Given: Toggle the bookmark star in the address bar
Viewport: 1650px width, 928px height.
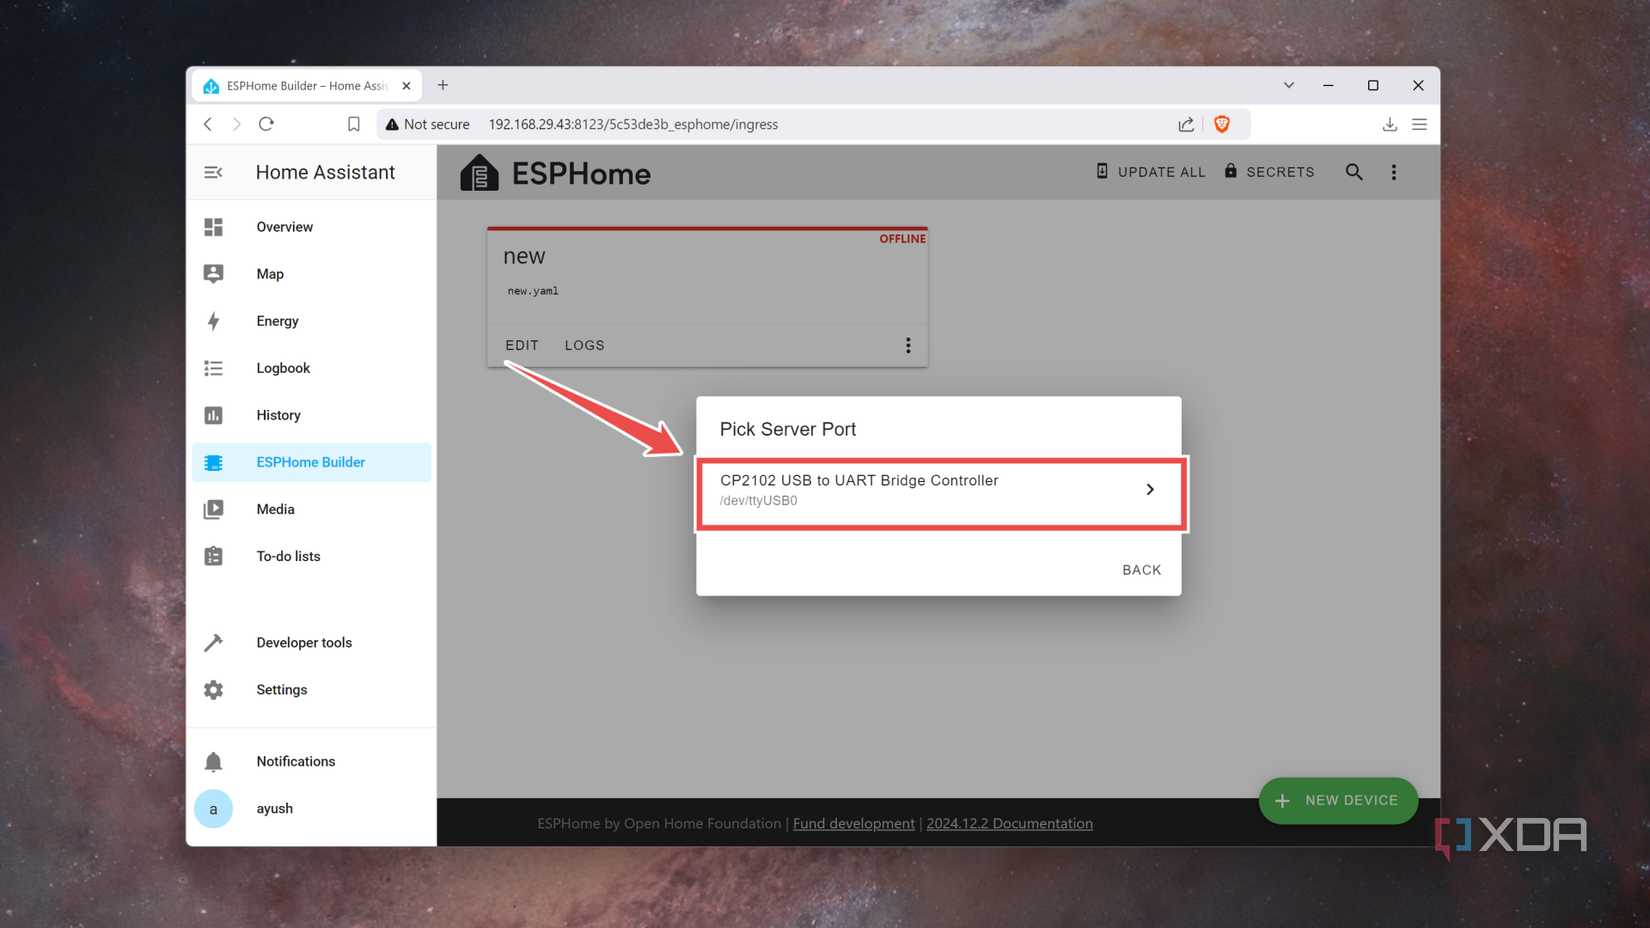Looking at the screenshot, I should [353, 124].
